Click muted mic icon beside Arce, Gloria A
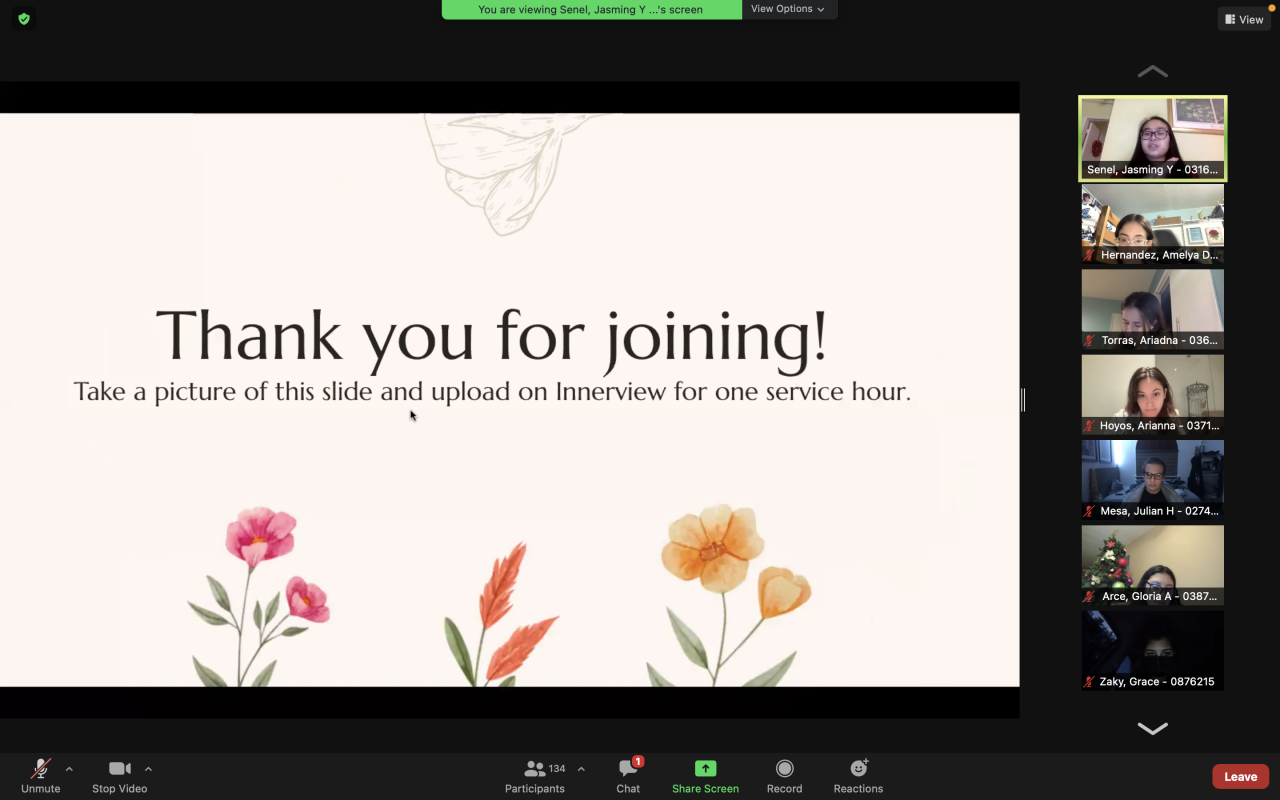This screenshot has width=1280, height=800. tap(1090, 596)
